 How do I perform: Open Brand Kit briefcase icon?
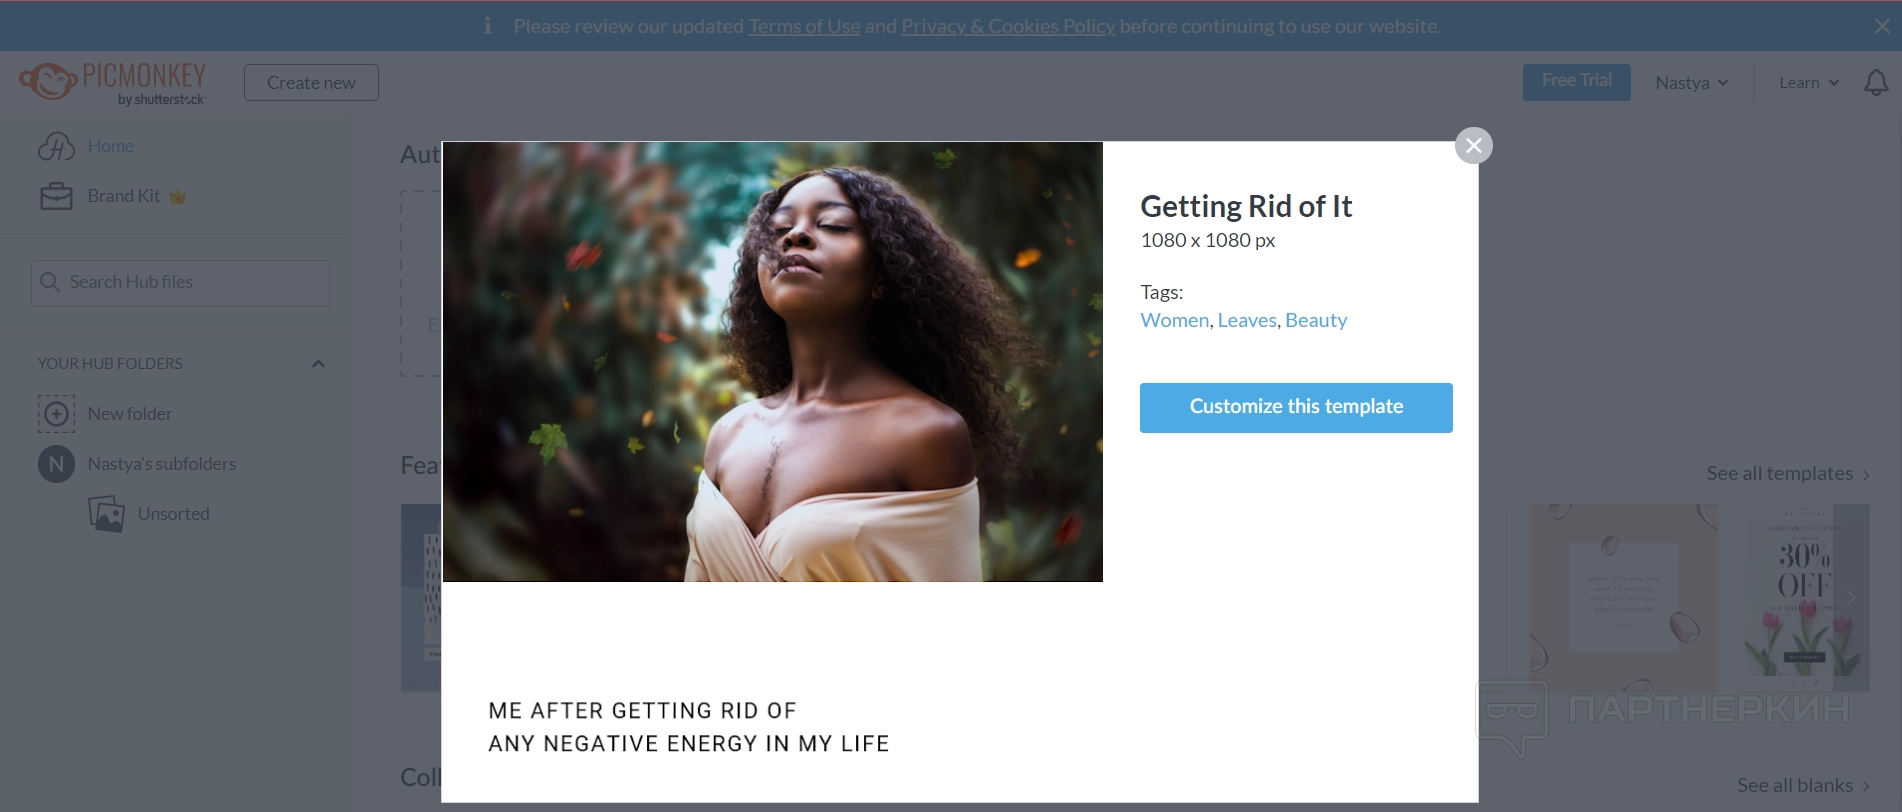tap(56, 196)
